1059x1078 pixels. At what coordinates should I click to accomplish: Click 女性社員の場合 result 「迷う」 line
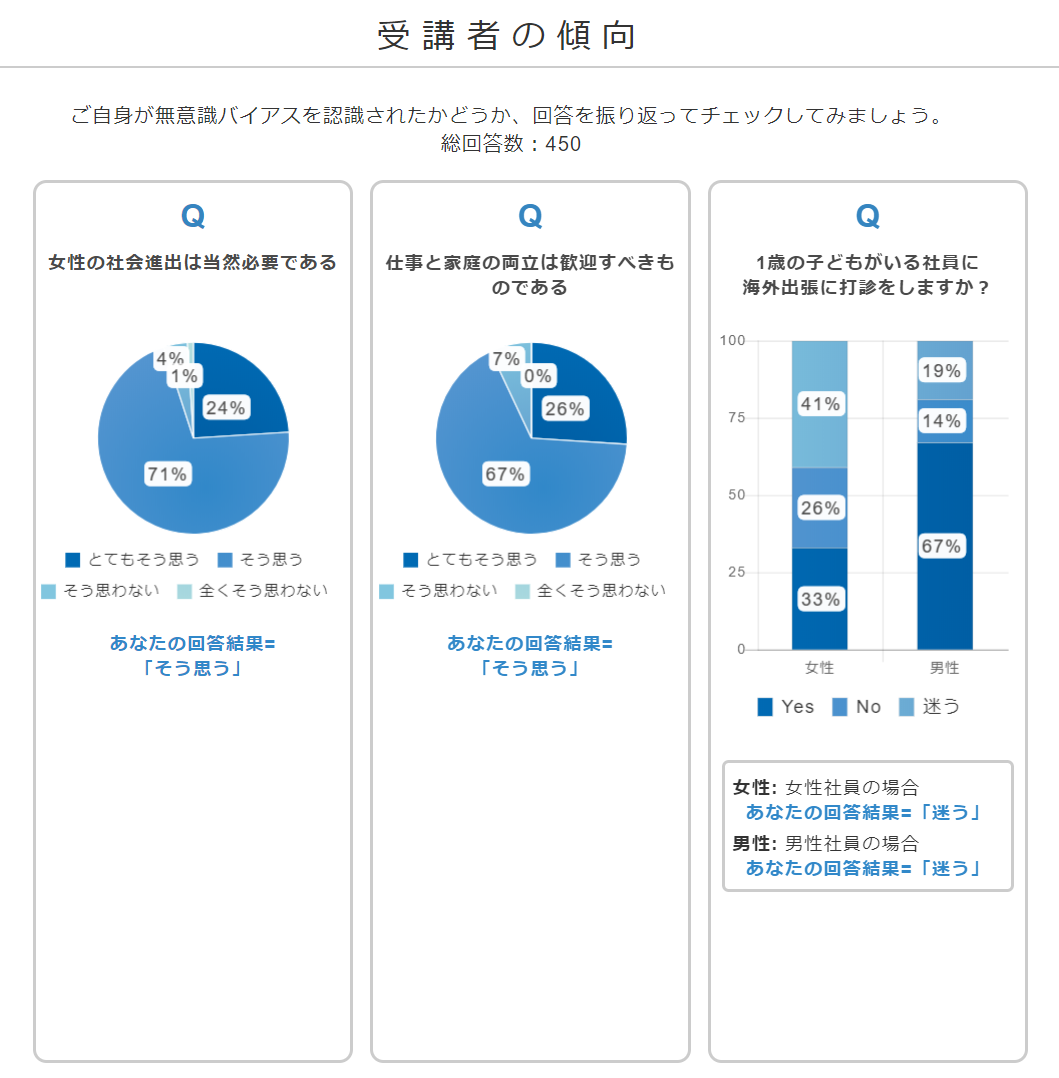coord(863,813)
